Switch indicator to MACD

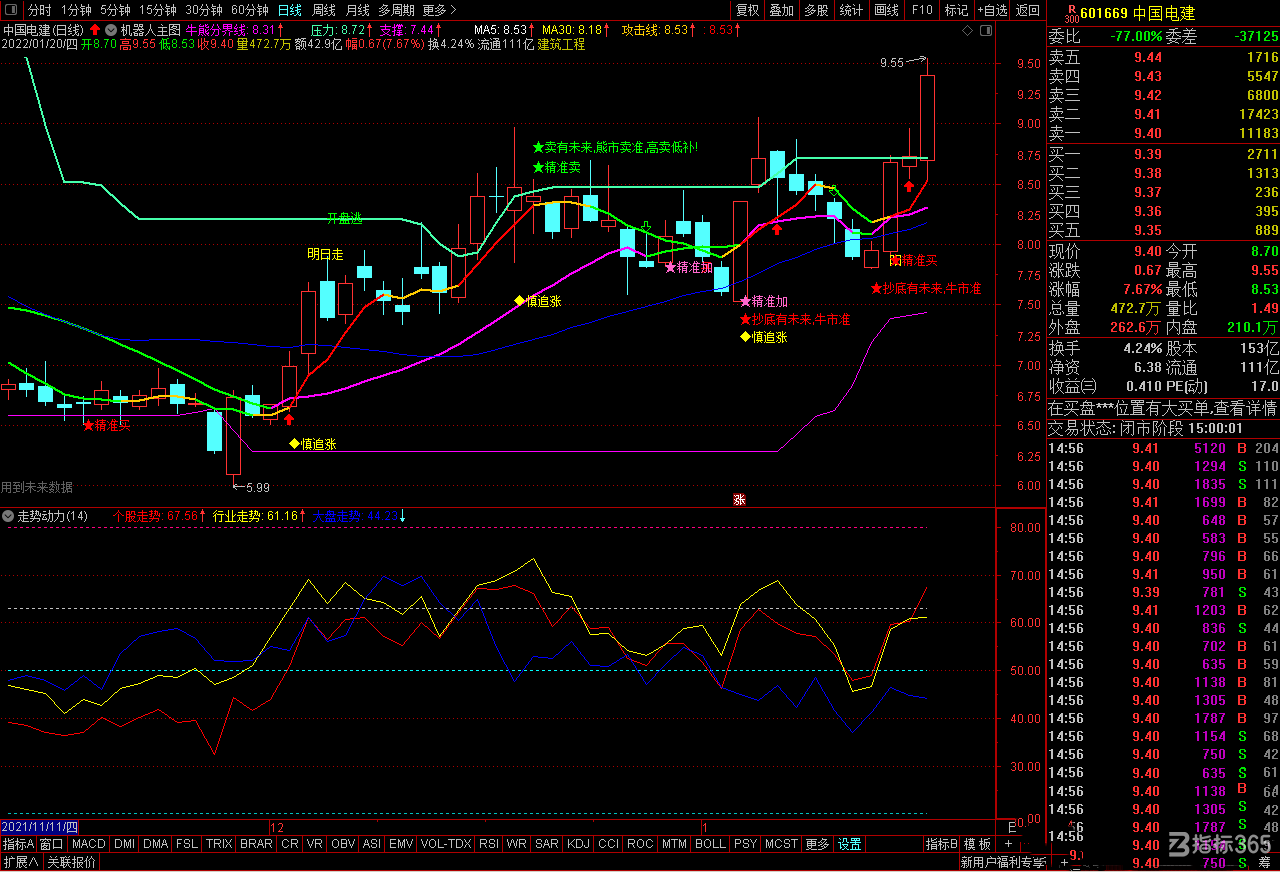point(89,844)
